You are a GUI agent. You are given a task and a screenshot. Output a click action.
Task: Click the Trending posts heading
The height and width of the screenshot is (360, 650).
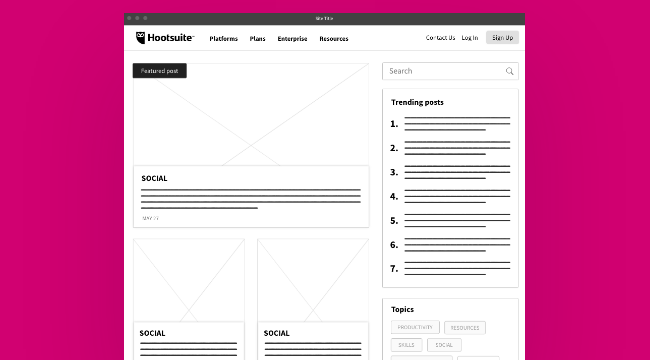417,102
